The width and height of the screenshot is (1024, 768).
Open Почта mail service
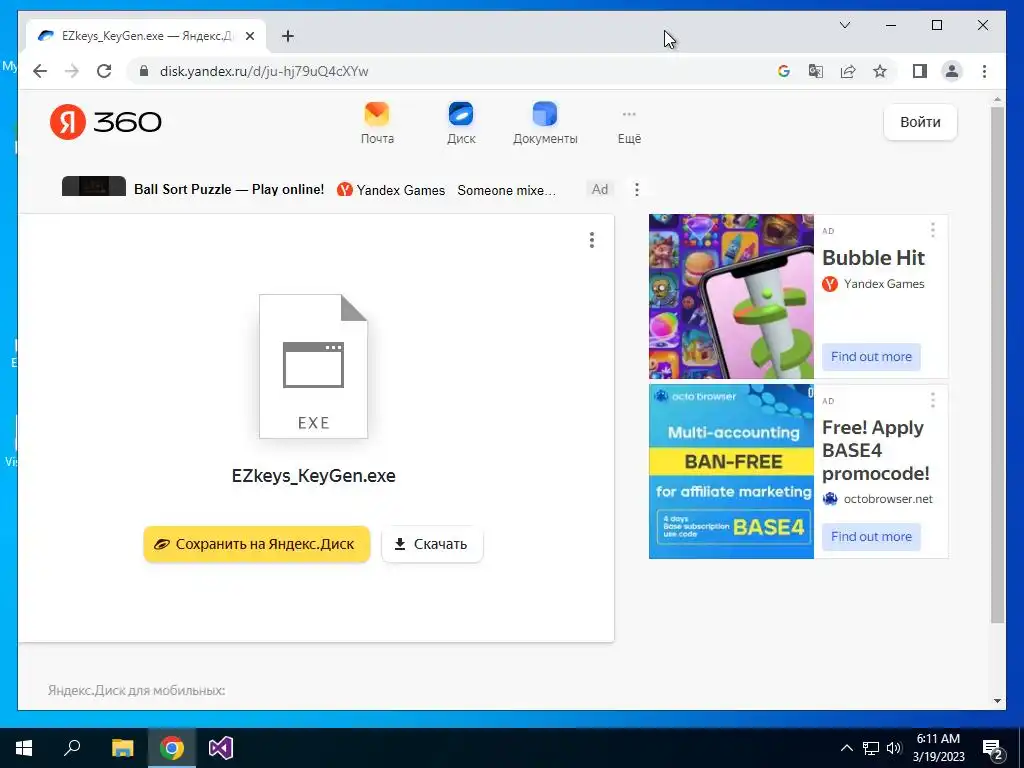click(x=377, y=123)
